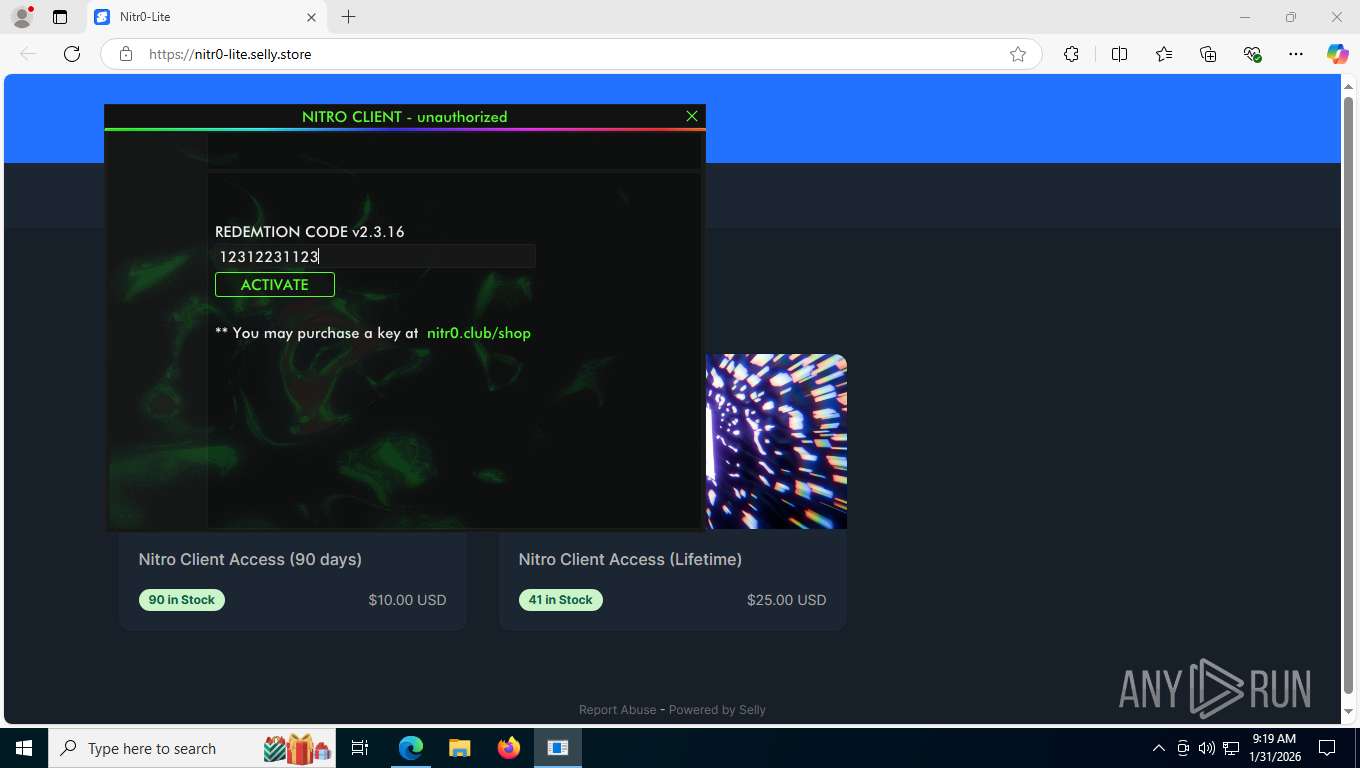Toggle split screen view icon
The width and height of the screenshot is (1360, 768).
(x=1119, y=54)
